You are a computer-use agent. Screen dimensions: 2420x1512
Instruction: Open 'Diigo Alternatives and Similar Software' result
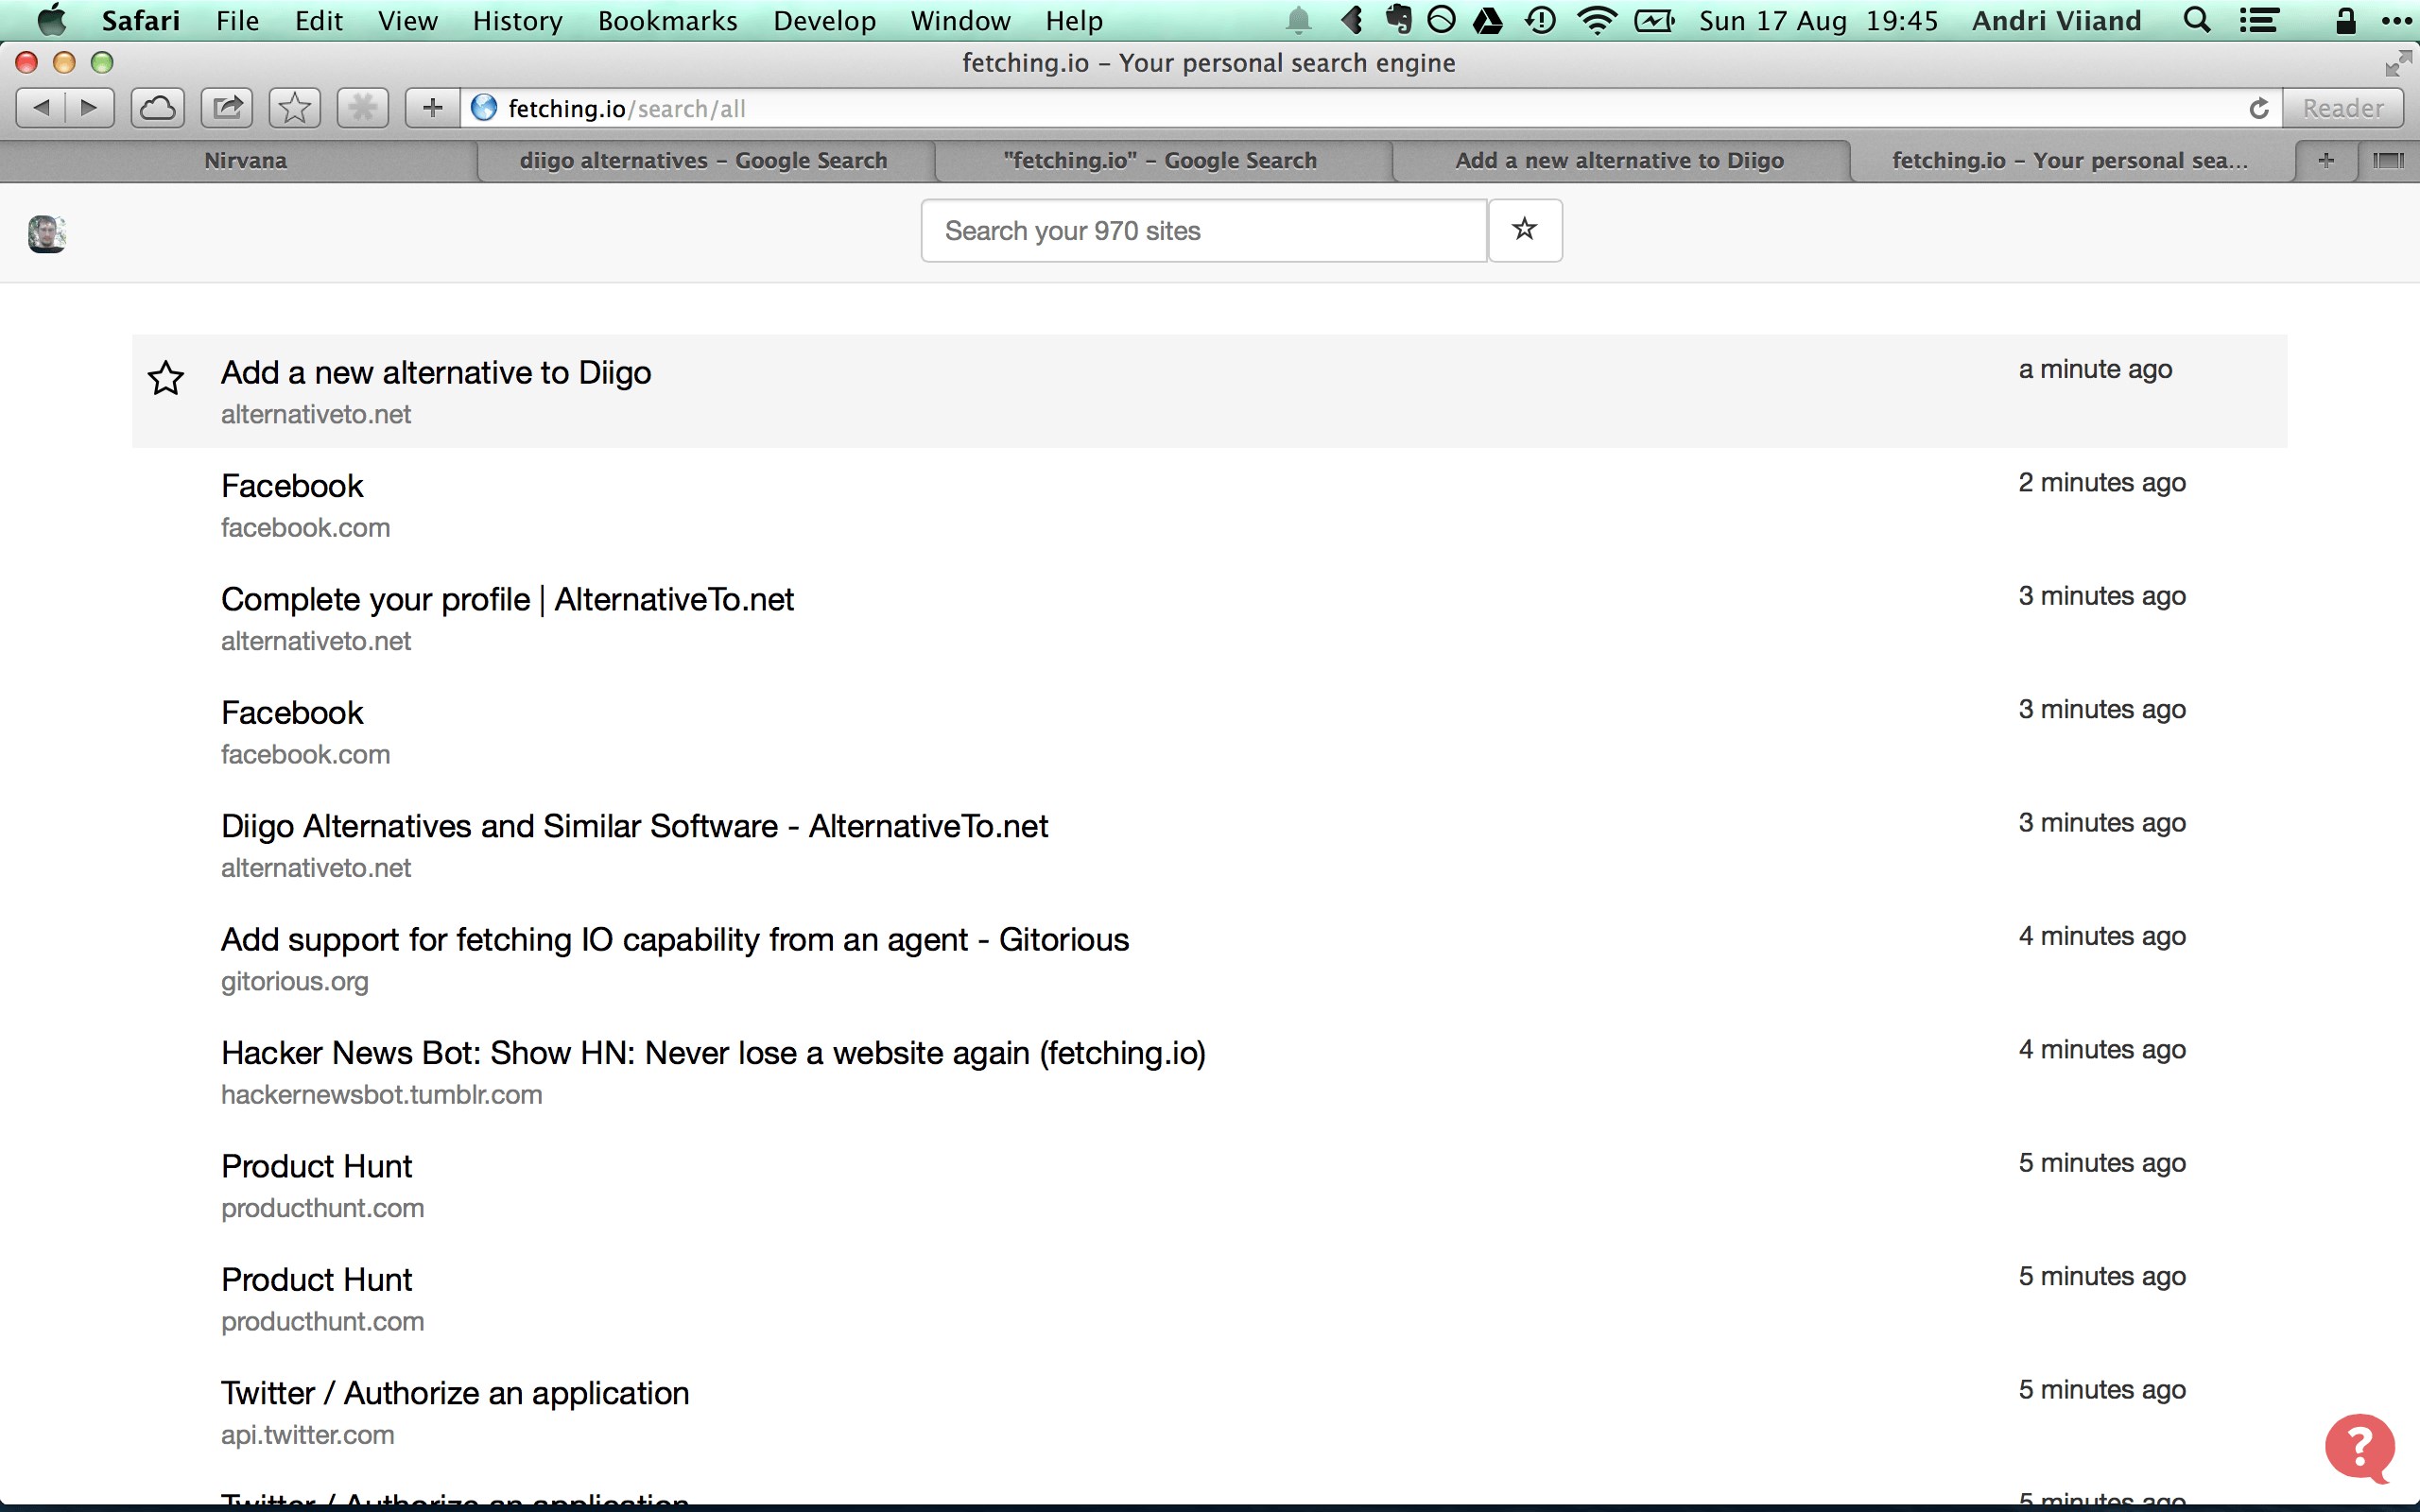[634, 826]
